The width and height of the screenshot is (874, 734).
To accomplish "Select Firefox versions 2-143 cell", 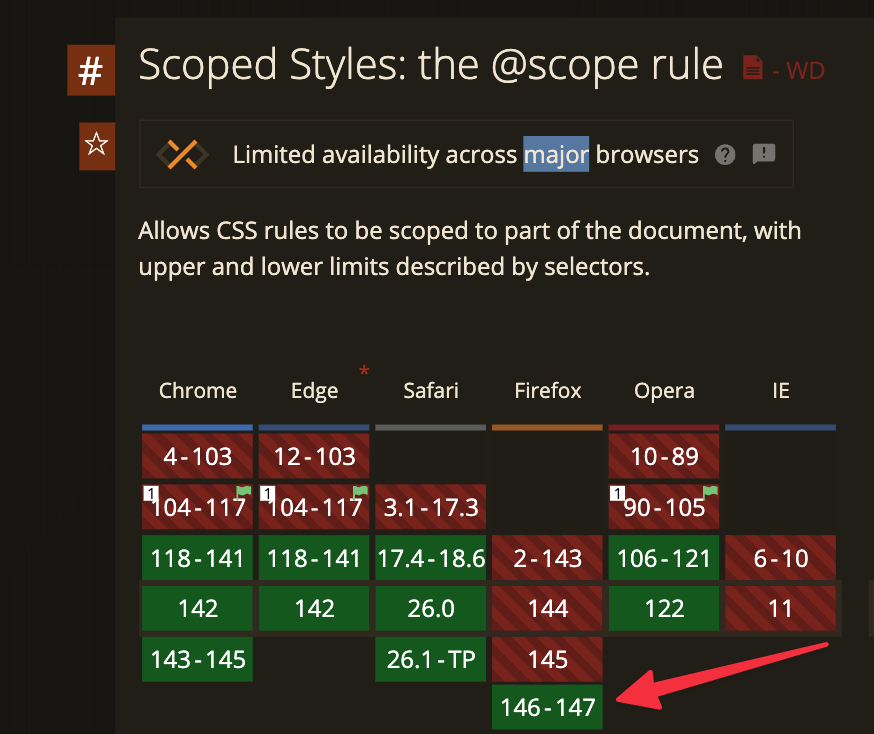I will [547, 558].
